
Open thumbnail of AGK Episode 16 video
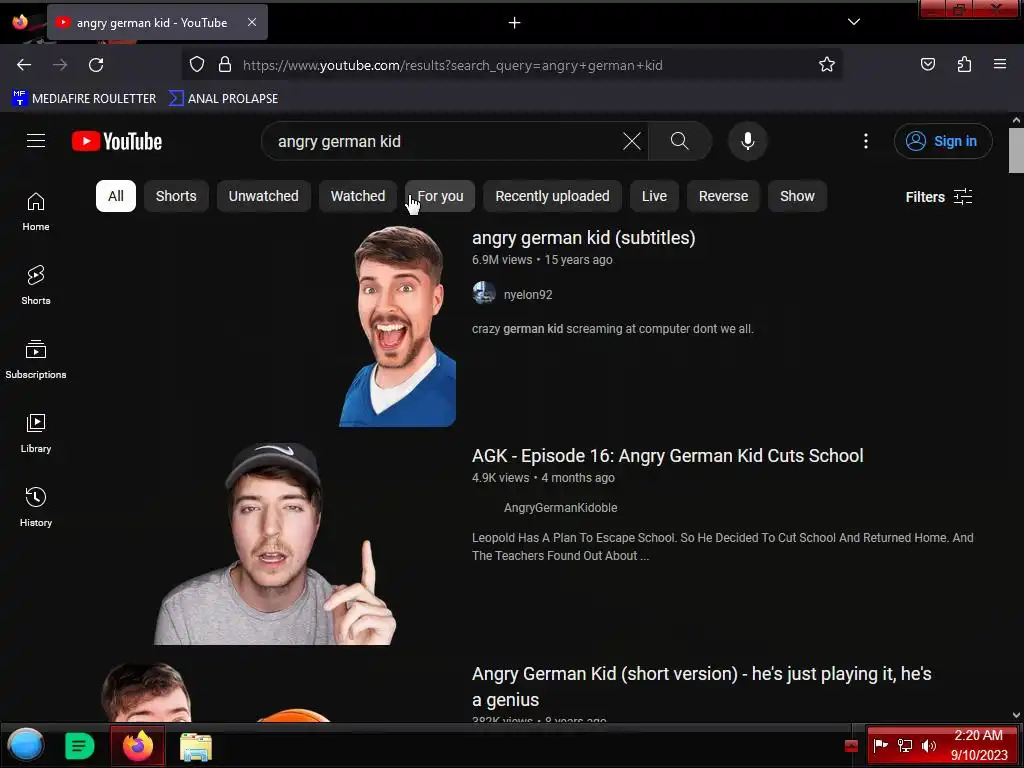tap(275, 543)
